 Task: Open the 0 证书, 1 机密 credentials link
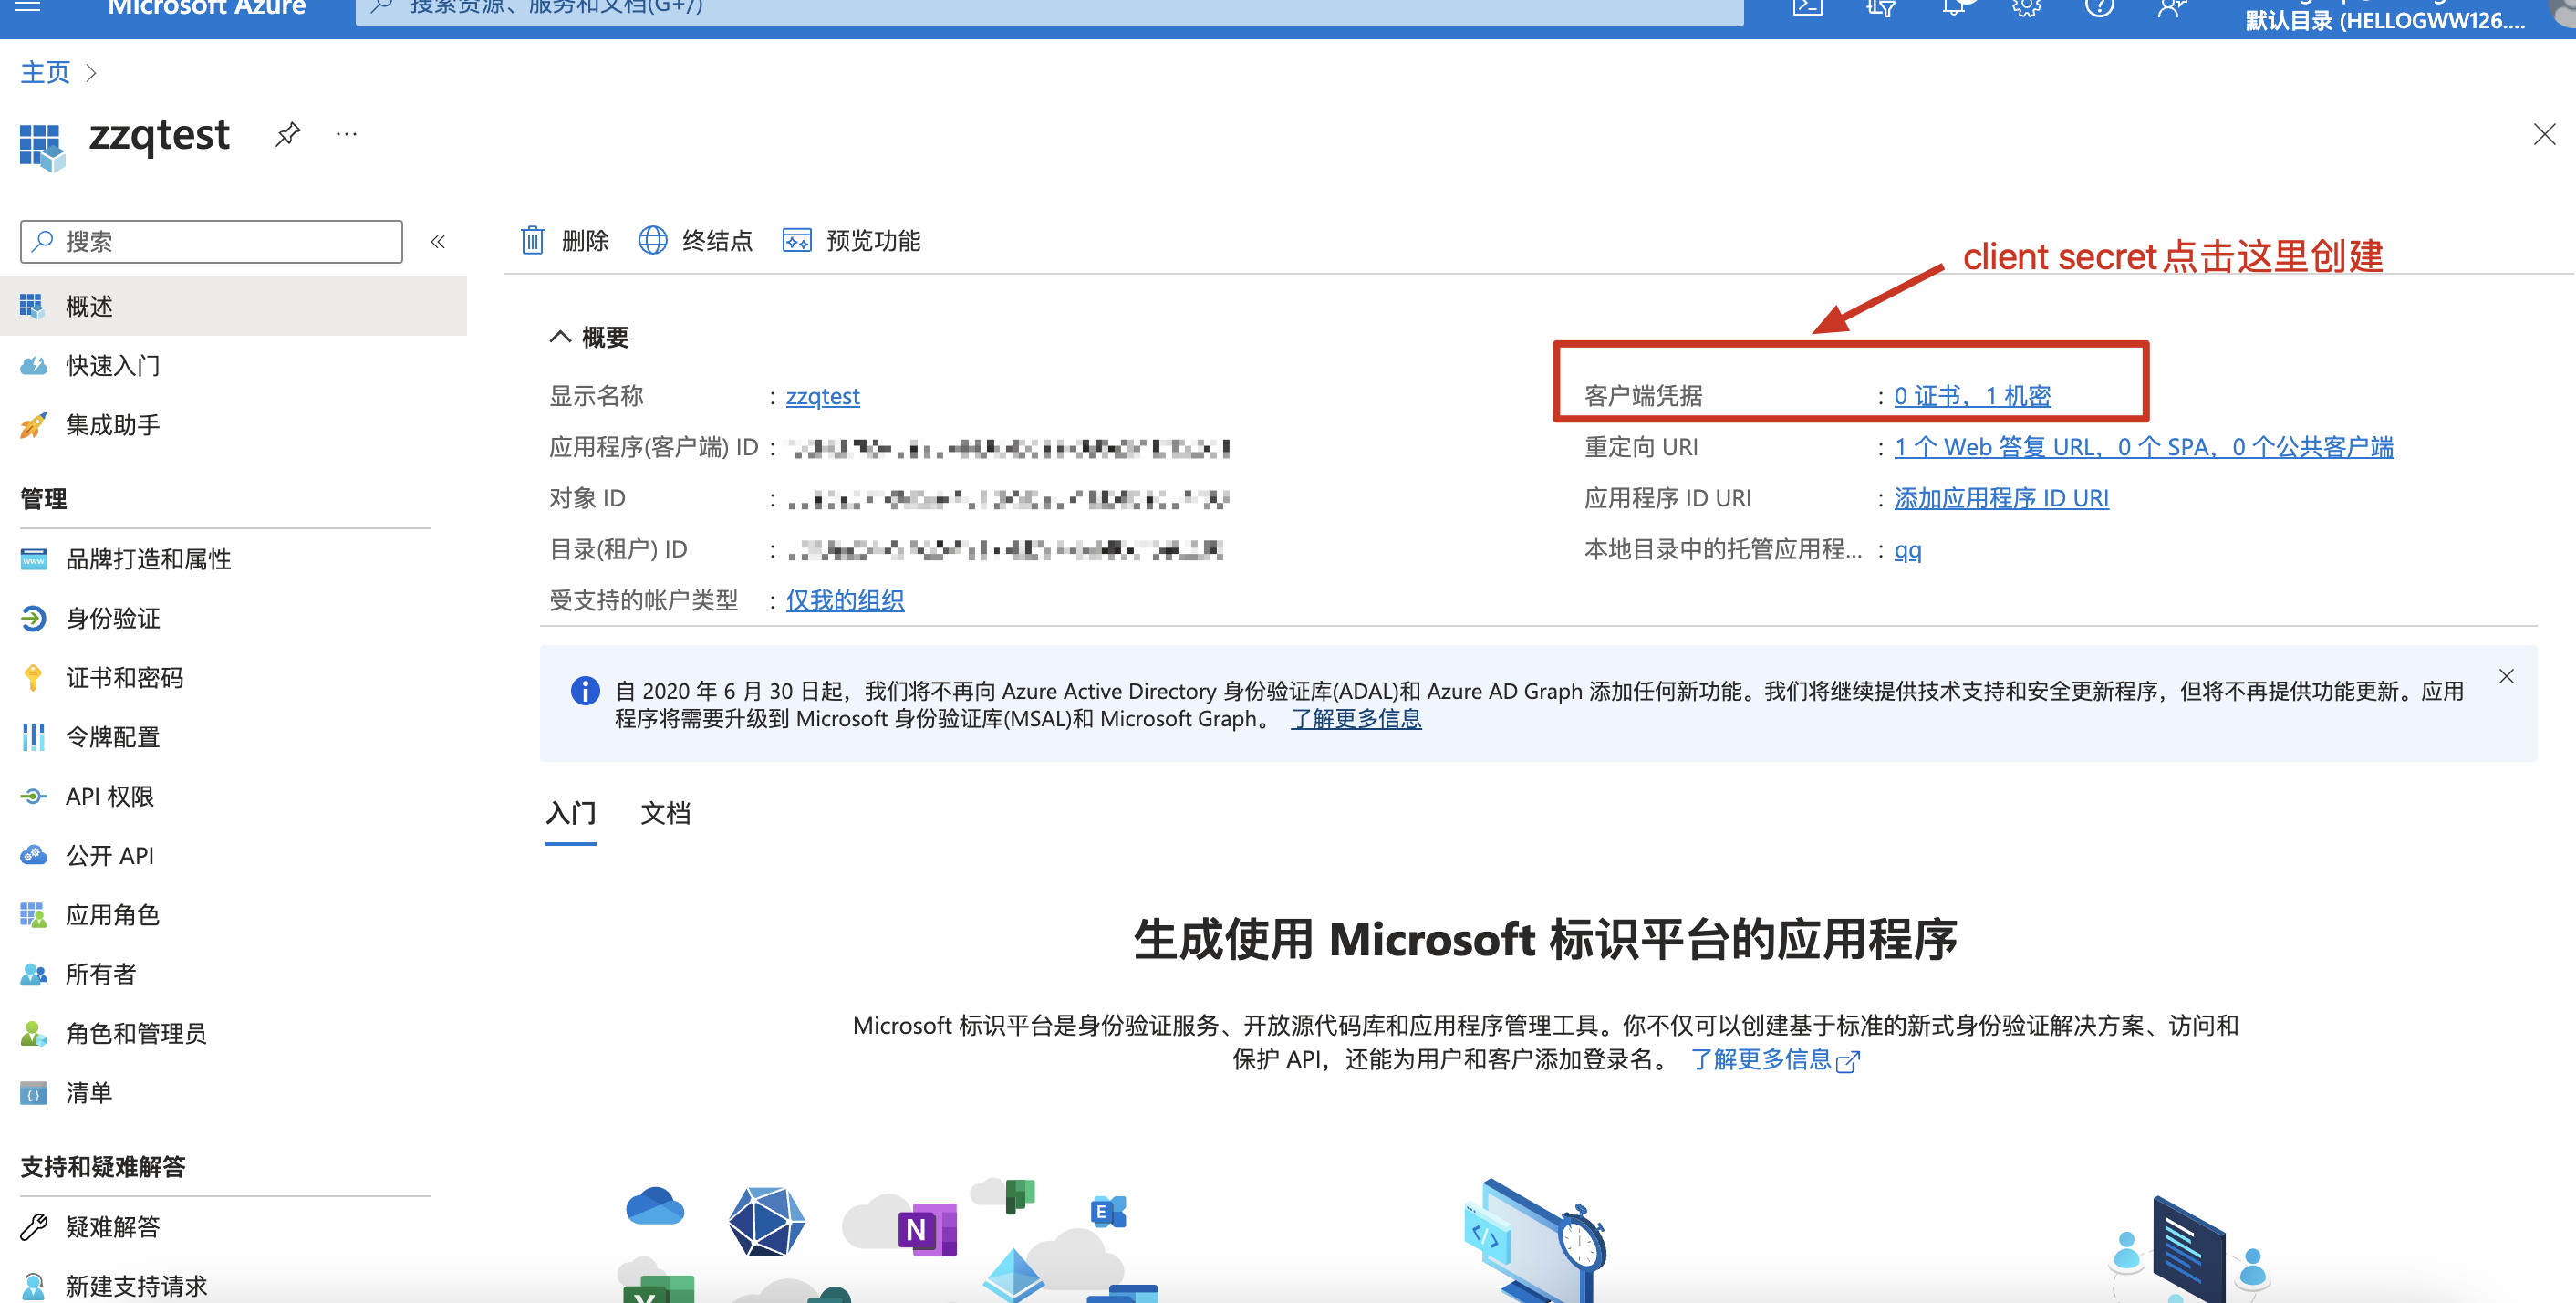click(x=1971, y=395)
